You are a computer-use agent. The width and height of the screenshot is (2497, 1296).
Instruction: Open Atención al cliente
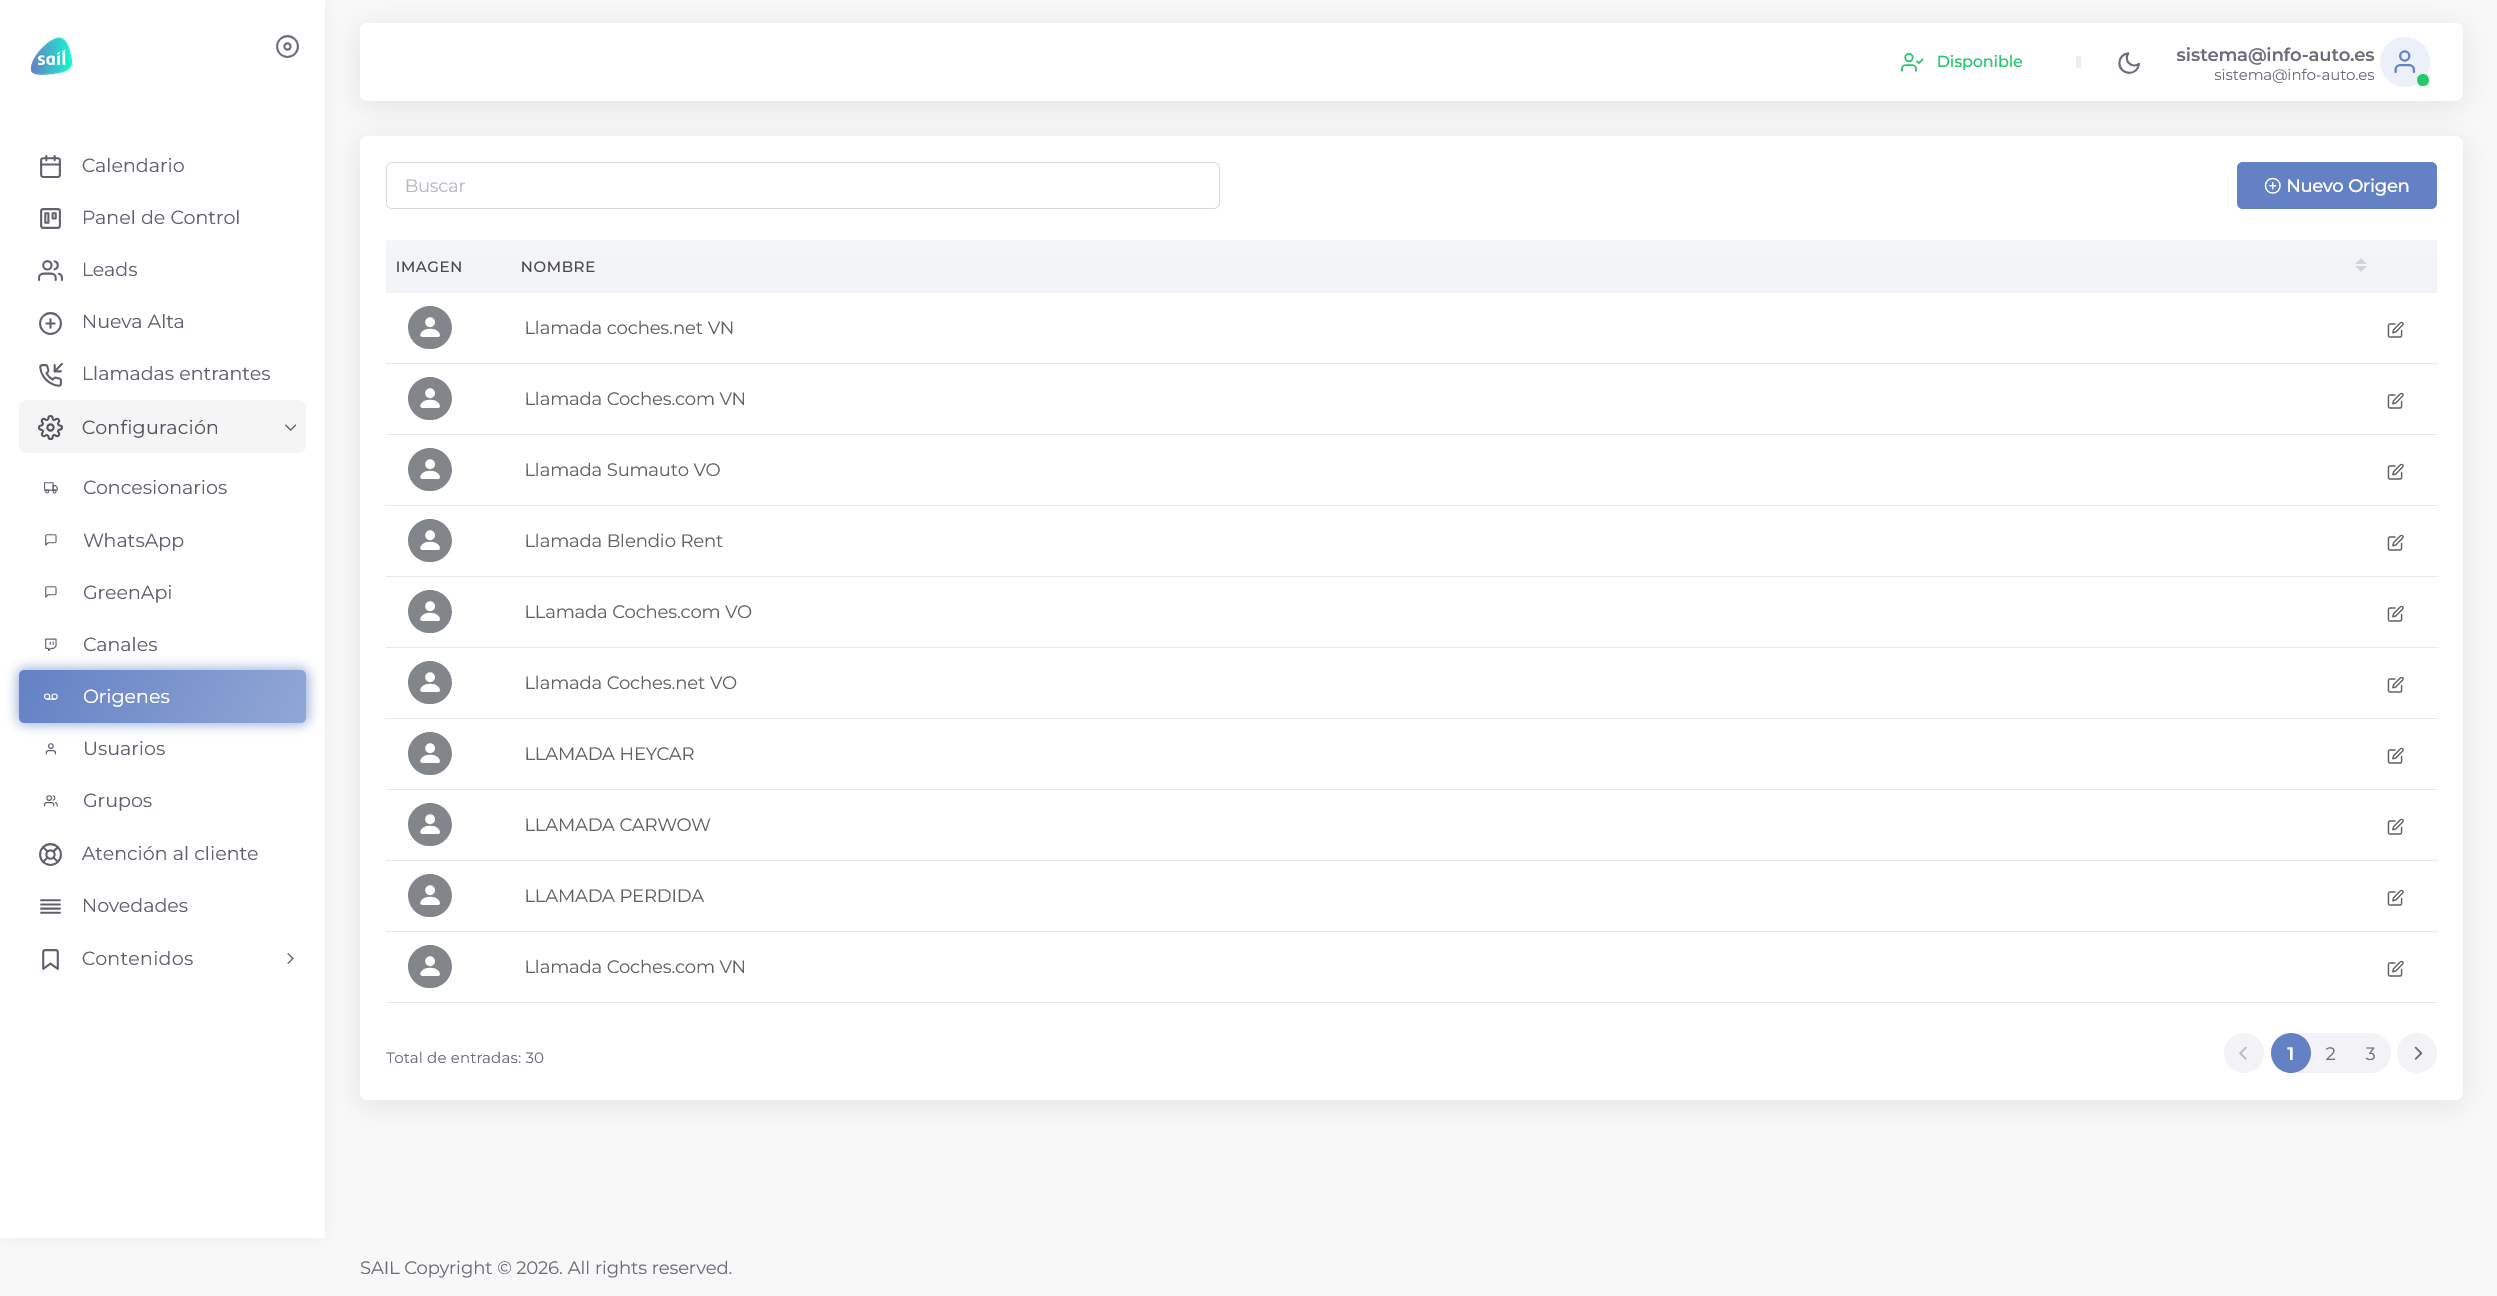tap(162, 853)
